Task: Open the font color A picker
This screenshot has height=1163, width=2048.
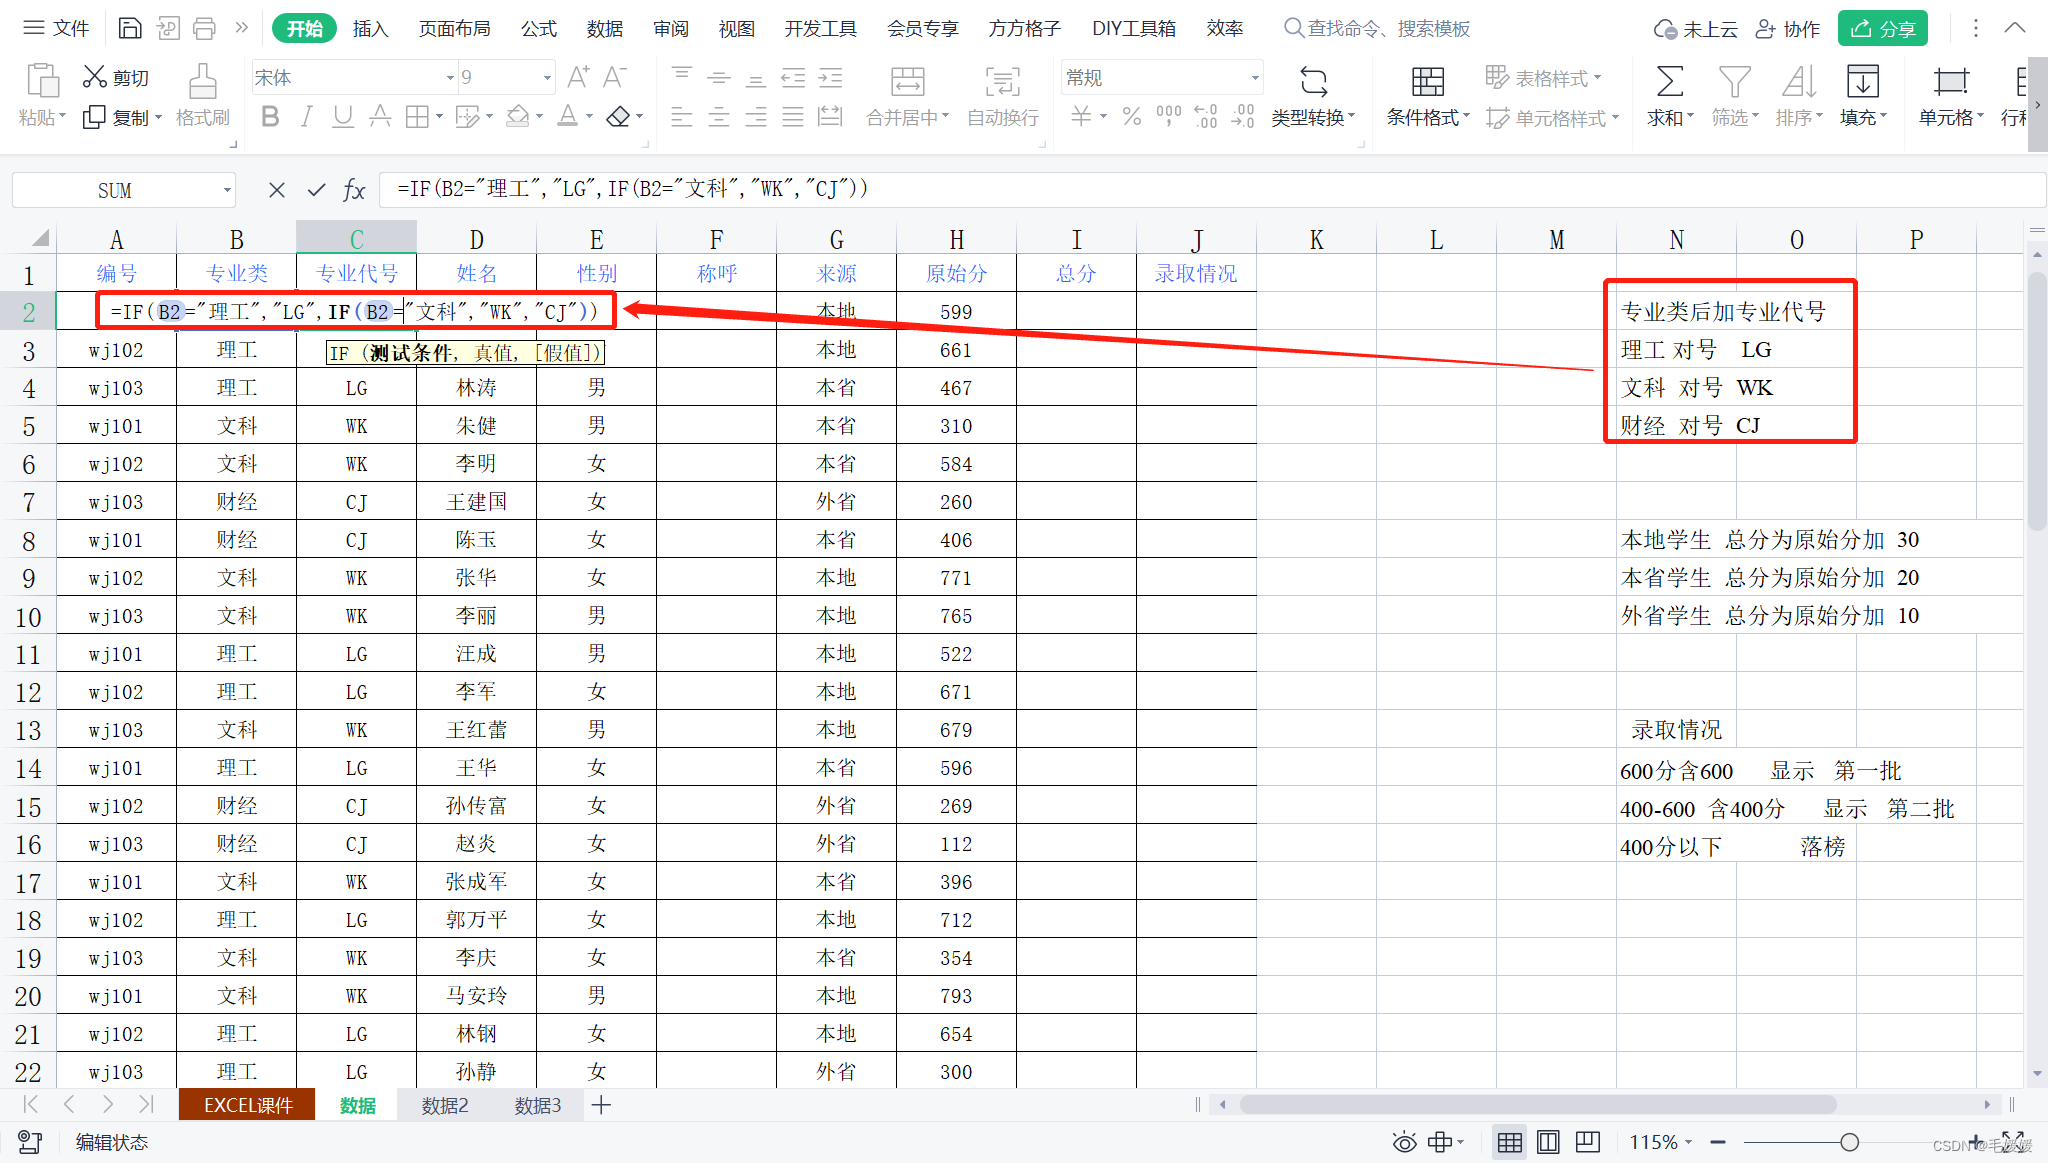Action: (567, 117)
